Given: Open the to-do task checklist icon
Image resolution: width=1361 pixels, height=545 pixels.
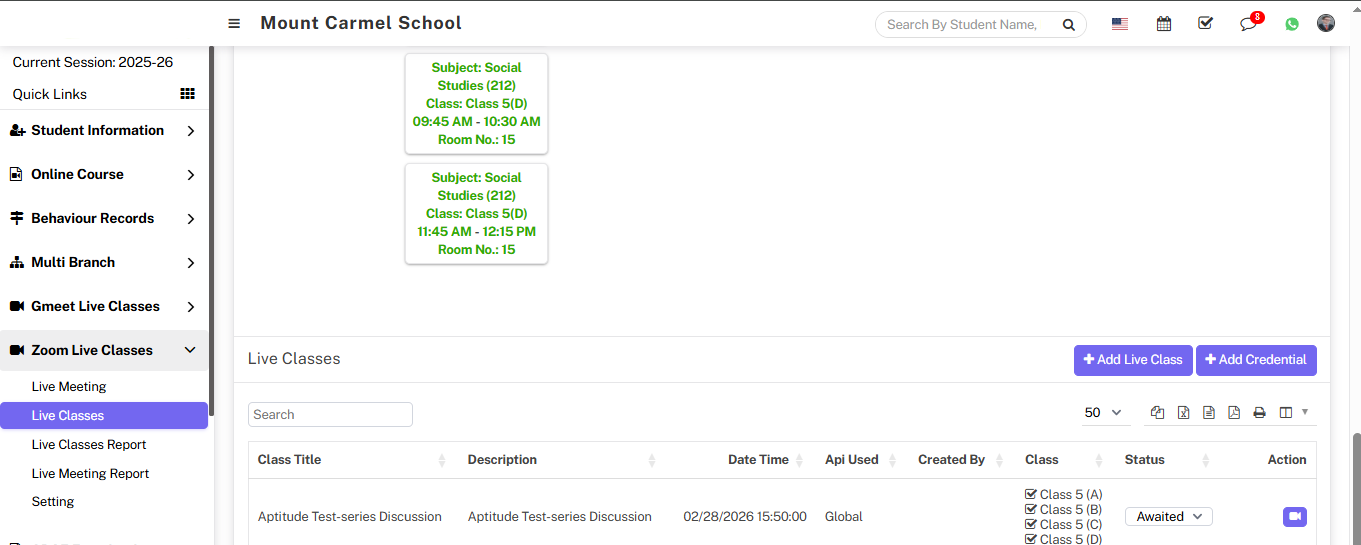Looking at the screenshot, I should pos(1205,24).
